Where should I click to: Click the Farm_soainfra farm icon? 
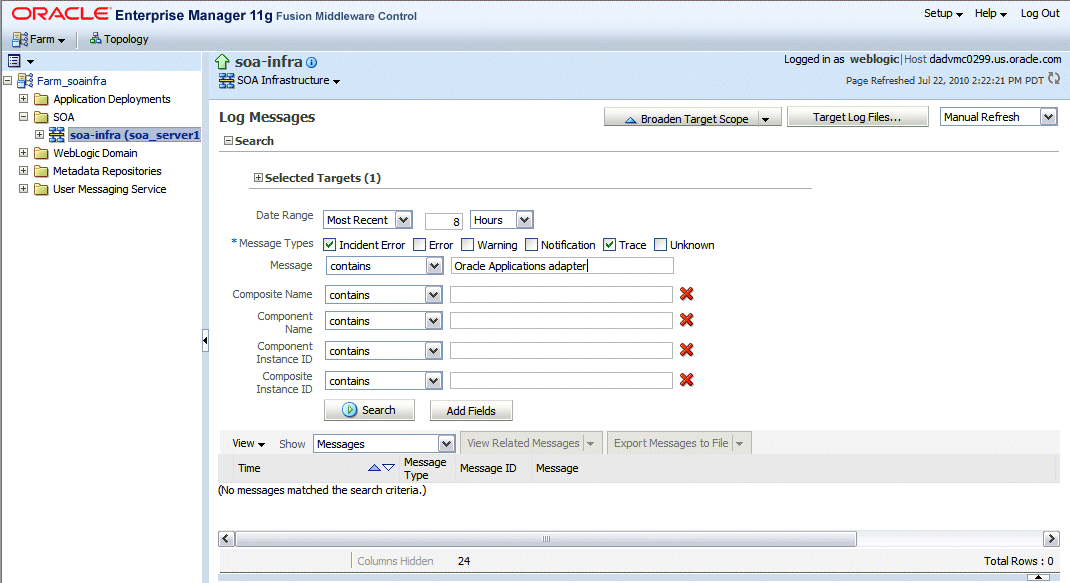(25, 81)
